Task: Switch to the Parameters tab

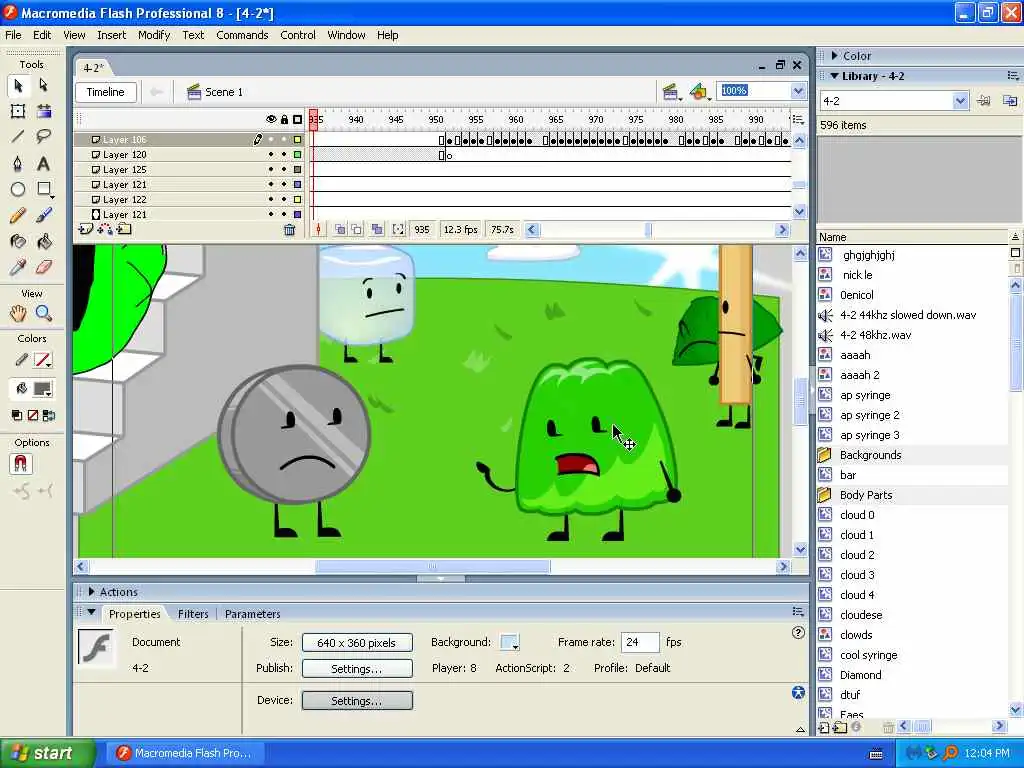Action: [x=253, y=614]
